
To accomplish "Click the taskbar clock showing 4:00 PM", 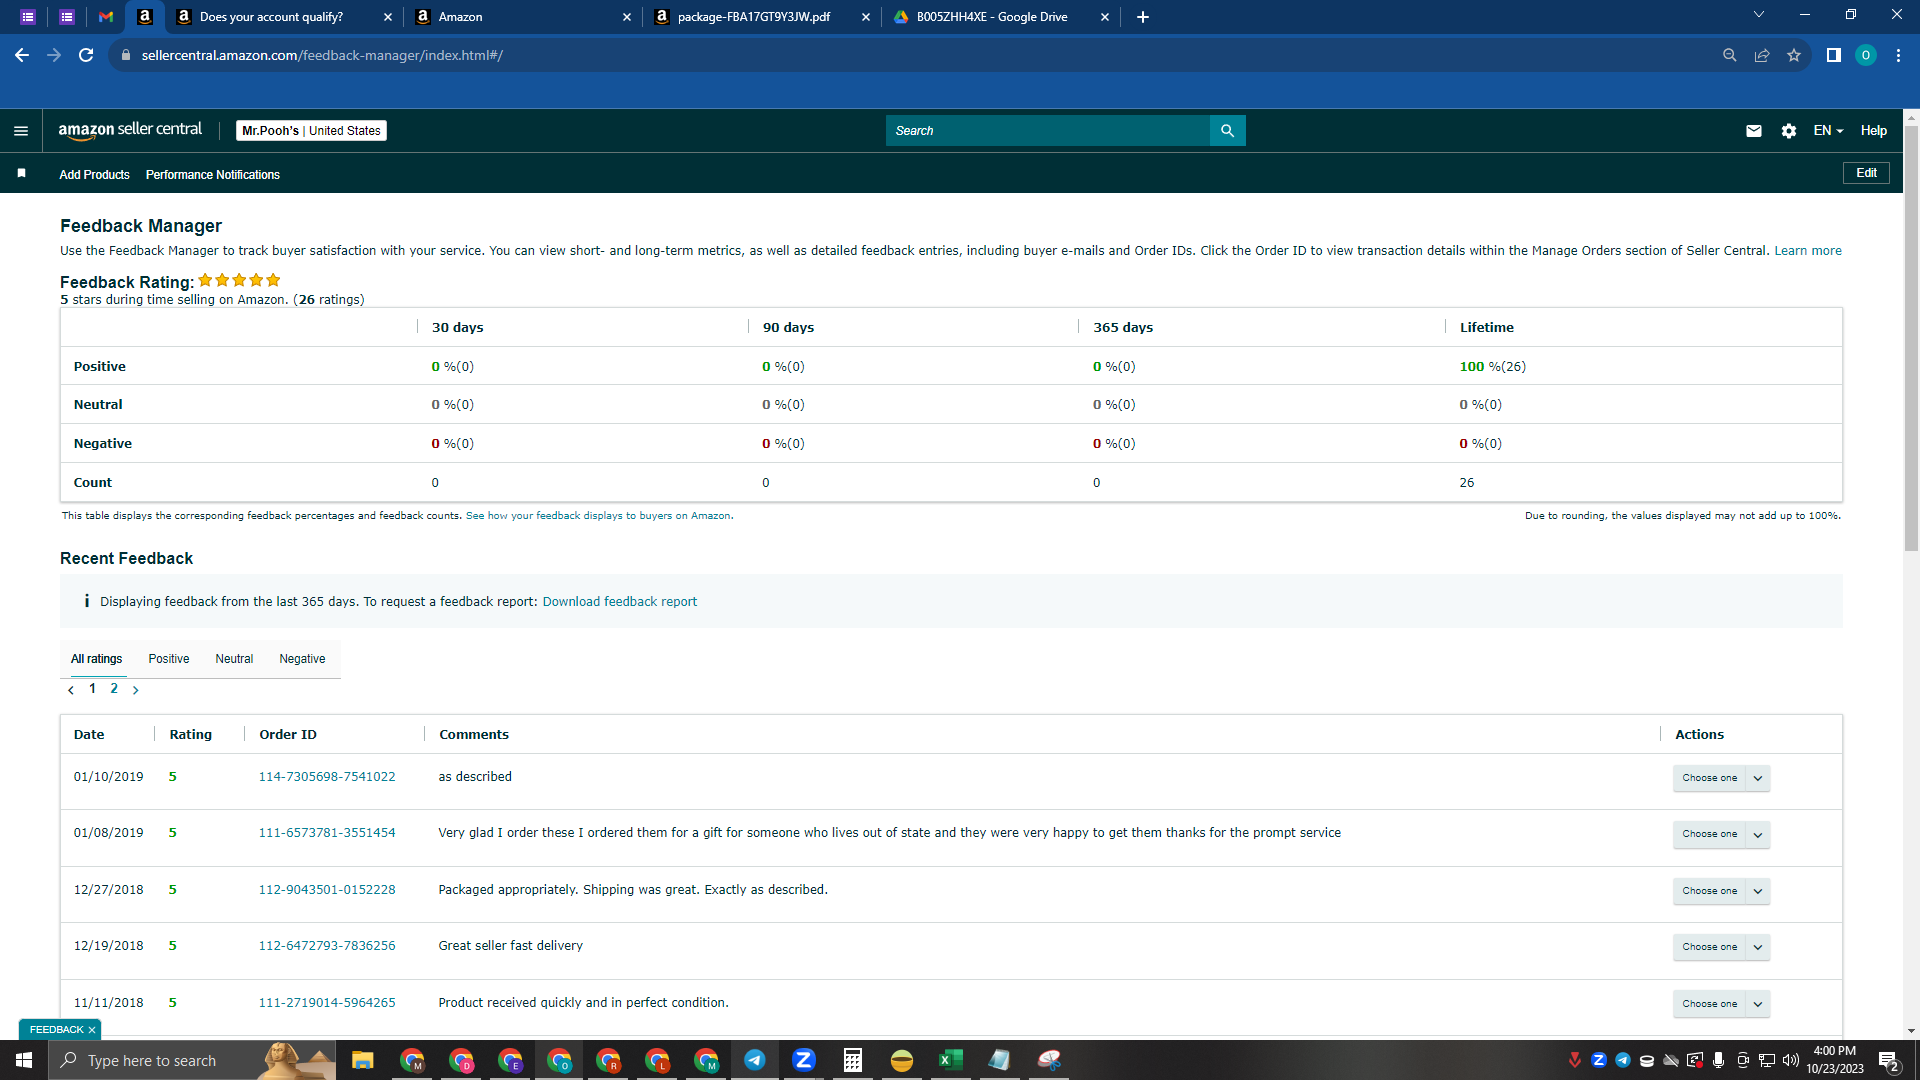I will (x=1835, y=1060).
